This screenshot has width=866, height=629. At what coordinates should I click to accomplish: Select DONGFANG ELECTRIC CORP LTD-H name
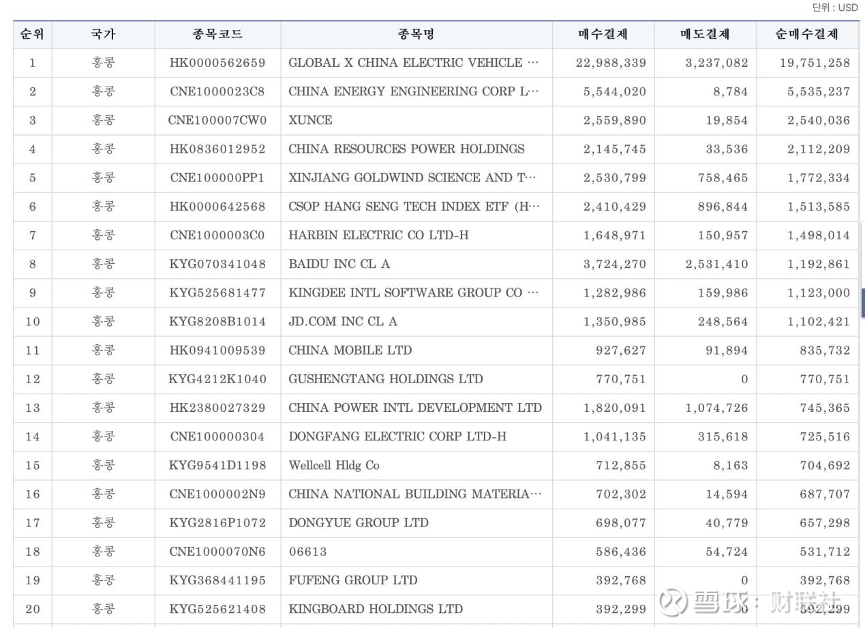pos(397,436)
